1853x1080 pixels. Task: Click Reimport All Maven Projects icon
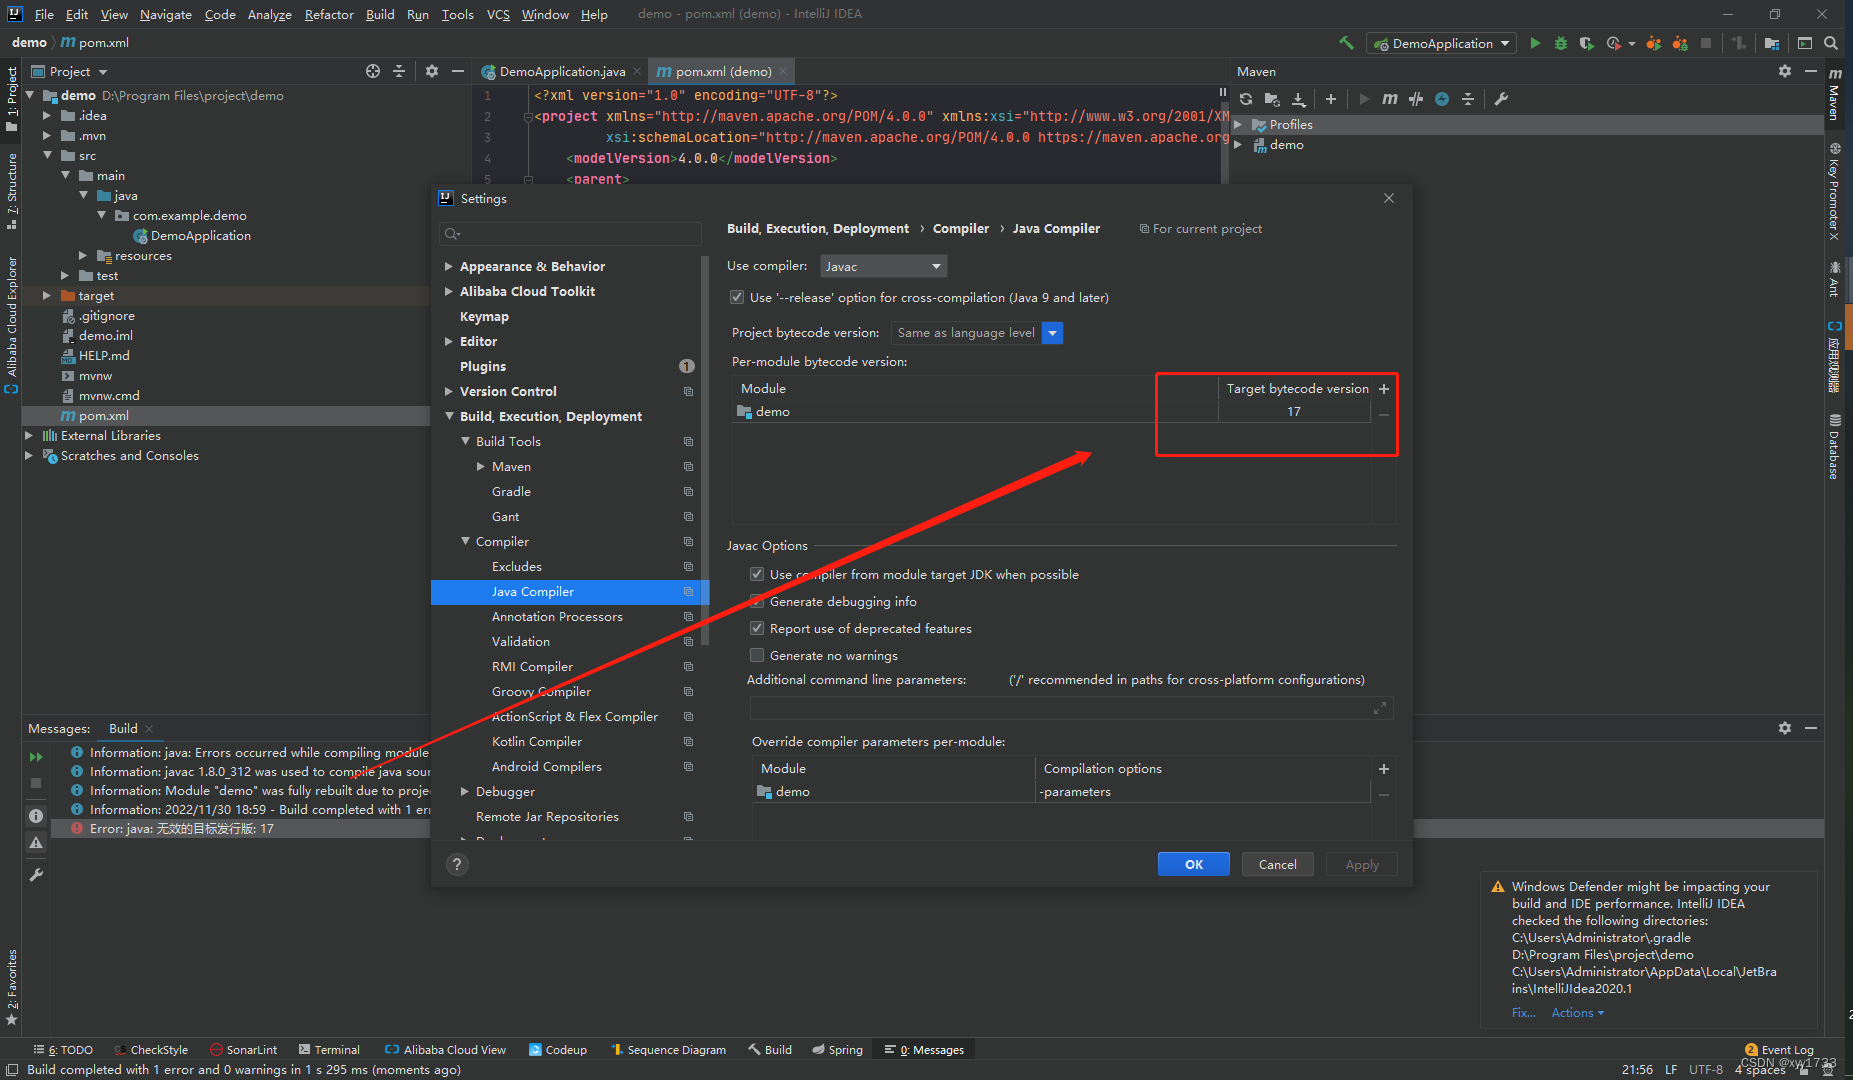coord(1246,99)
